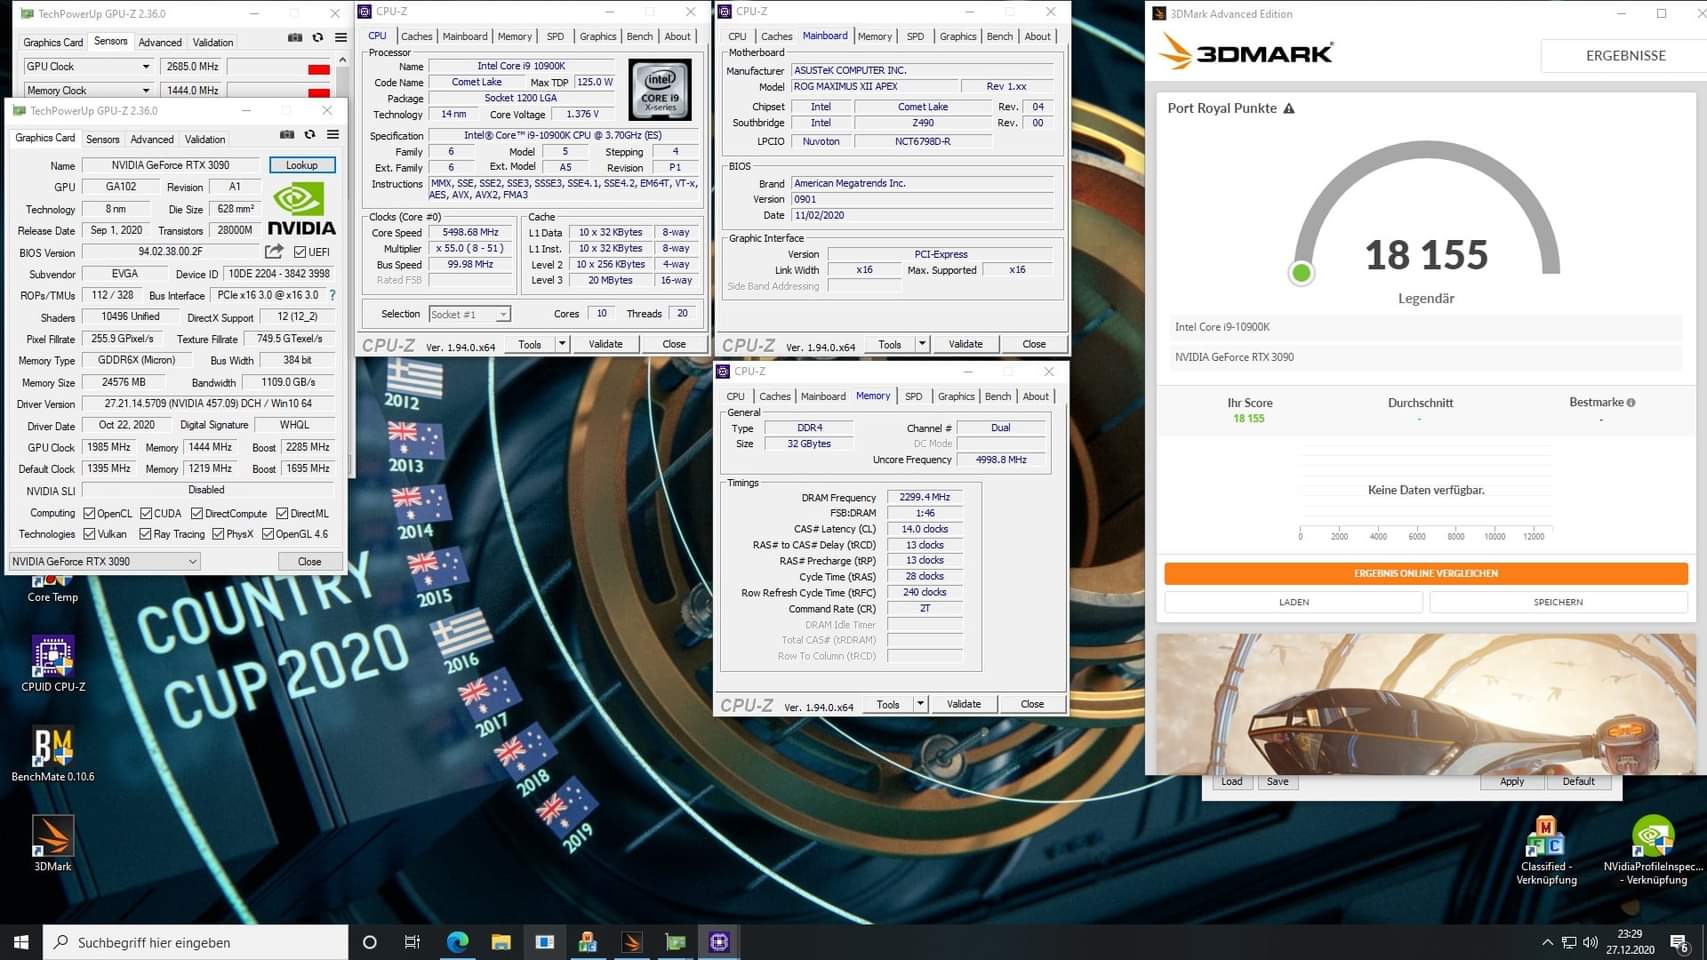Click the Intel Core i9 logo in CPU-Z
This screenshot has width=1707, height=960.
point(660,91)
